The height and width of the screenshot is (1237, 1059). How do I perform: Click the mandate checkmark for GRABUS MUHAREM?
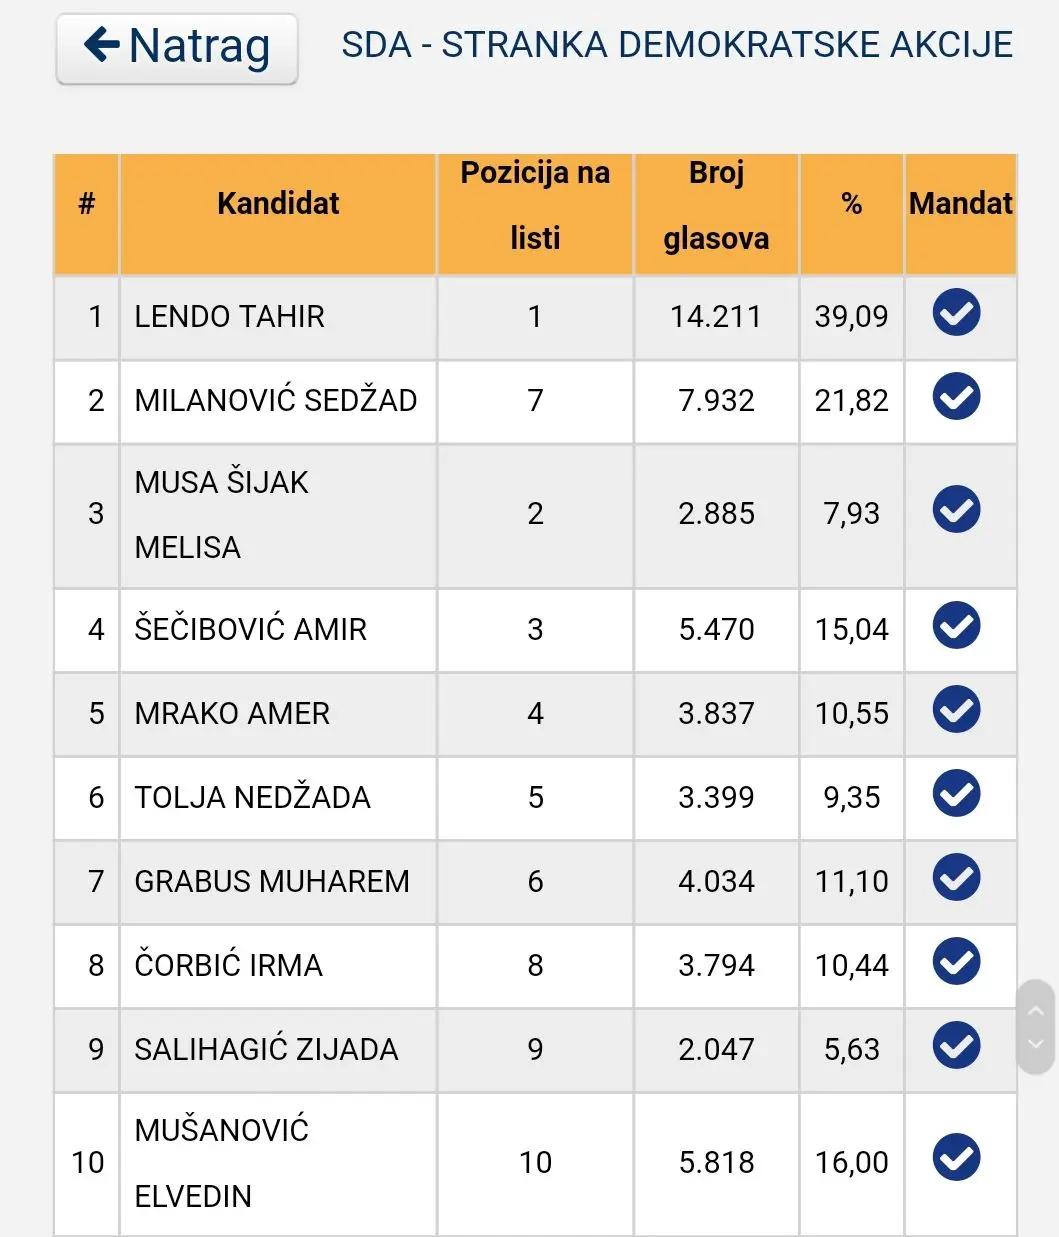[x=956, y=878]
